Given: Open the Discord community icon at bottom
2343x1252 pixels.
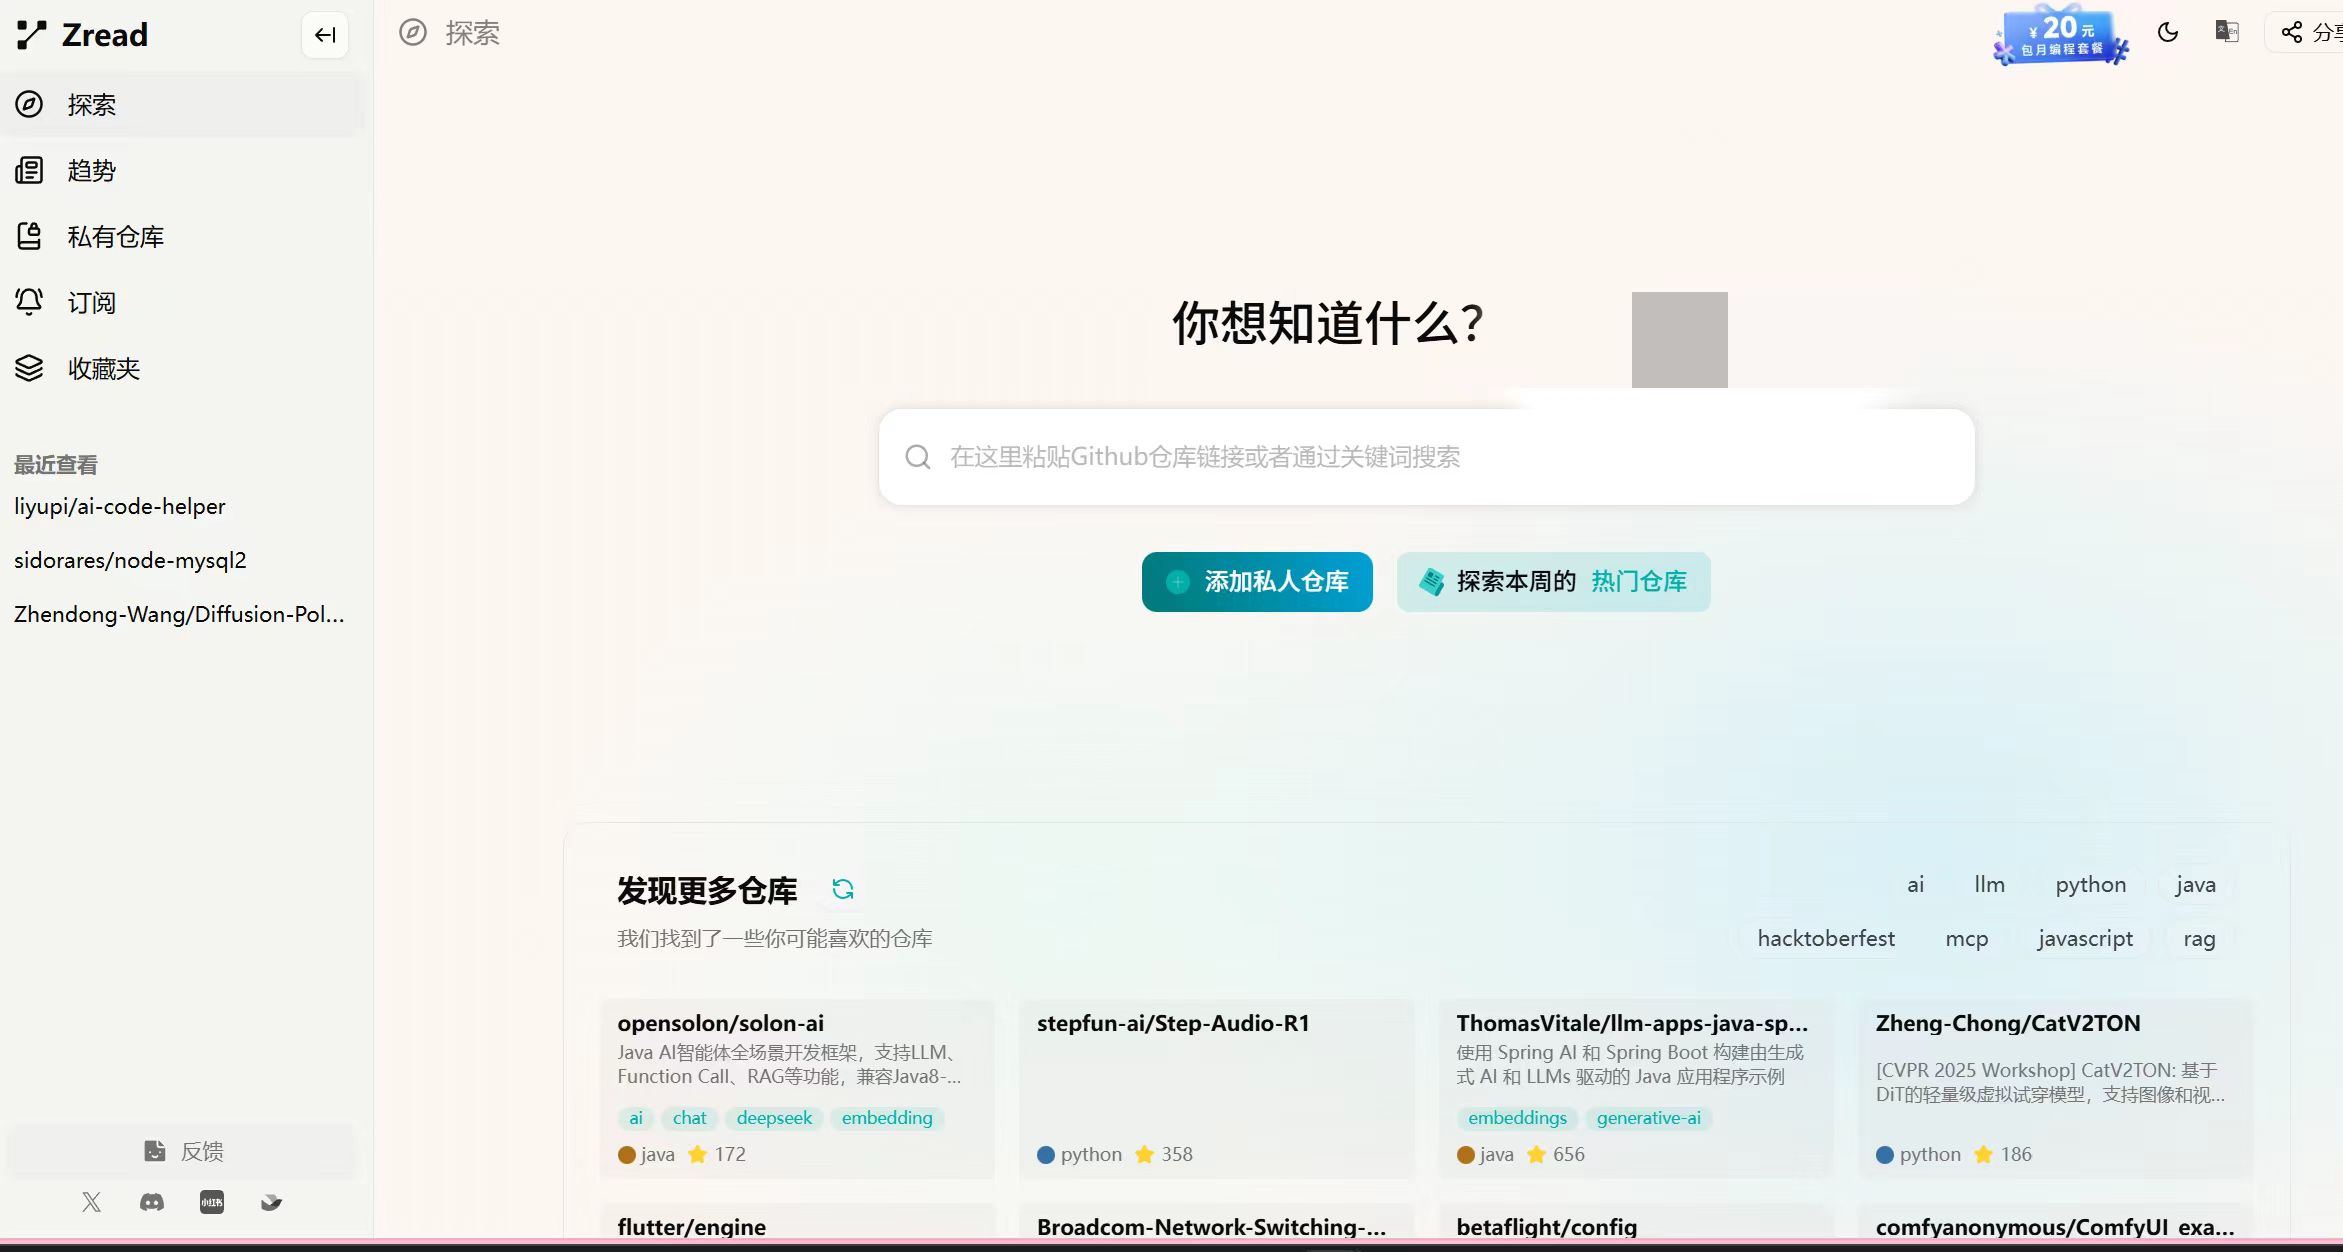Looking at the screenshot, I should (151, 1202).
